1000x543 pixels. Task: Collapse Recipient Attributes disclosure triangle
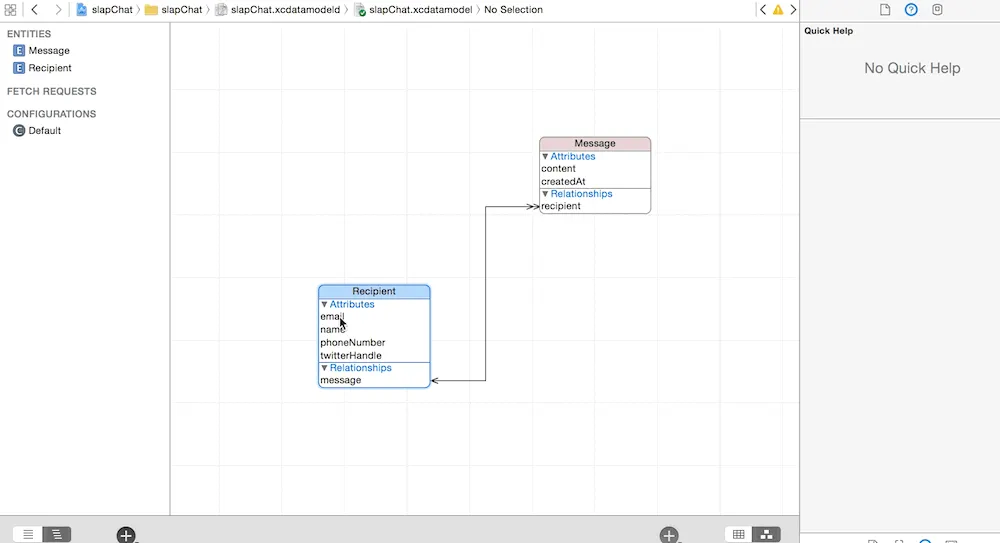pyautogui.click(x=324, y=304)
